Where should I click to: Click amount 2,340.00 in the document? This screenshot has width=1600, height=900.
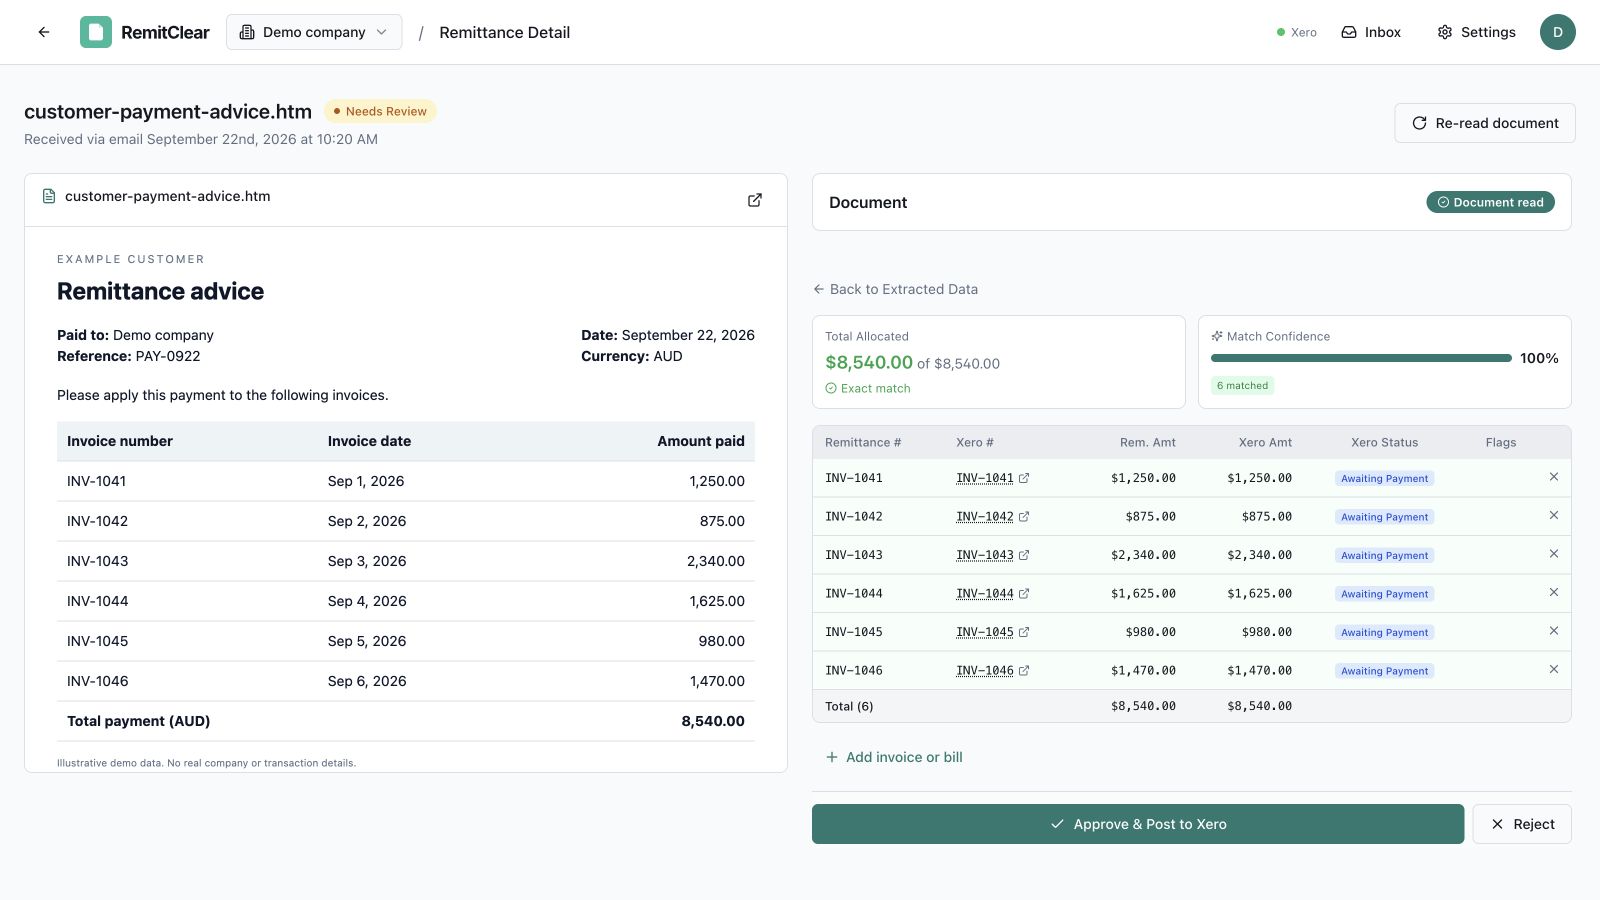click(716, 561)
